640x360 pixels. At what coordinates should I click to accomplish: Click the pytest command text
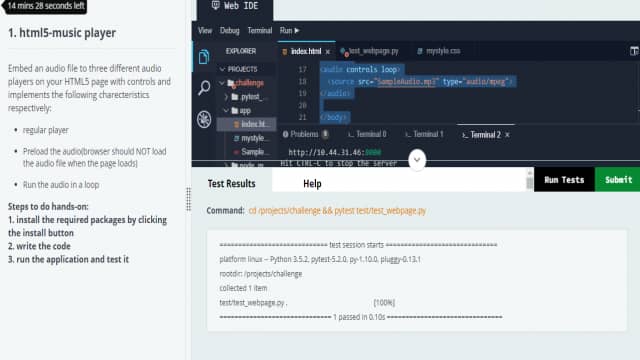(x=337, y=211)
